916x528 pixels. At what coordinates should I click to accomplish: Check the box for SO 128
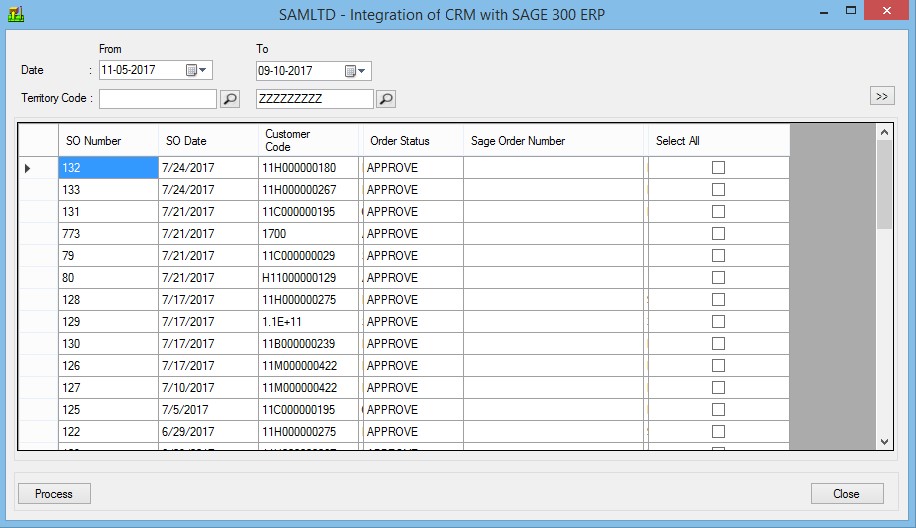click(719, 300)
